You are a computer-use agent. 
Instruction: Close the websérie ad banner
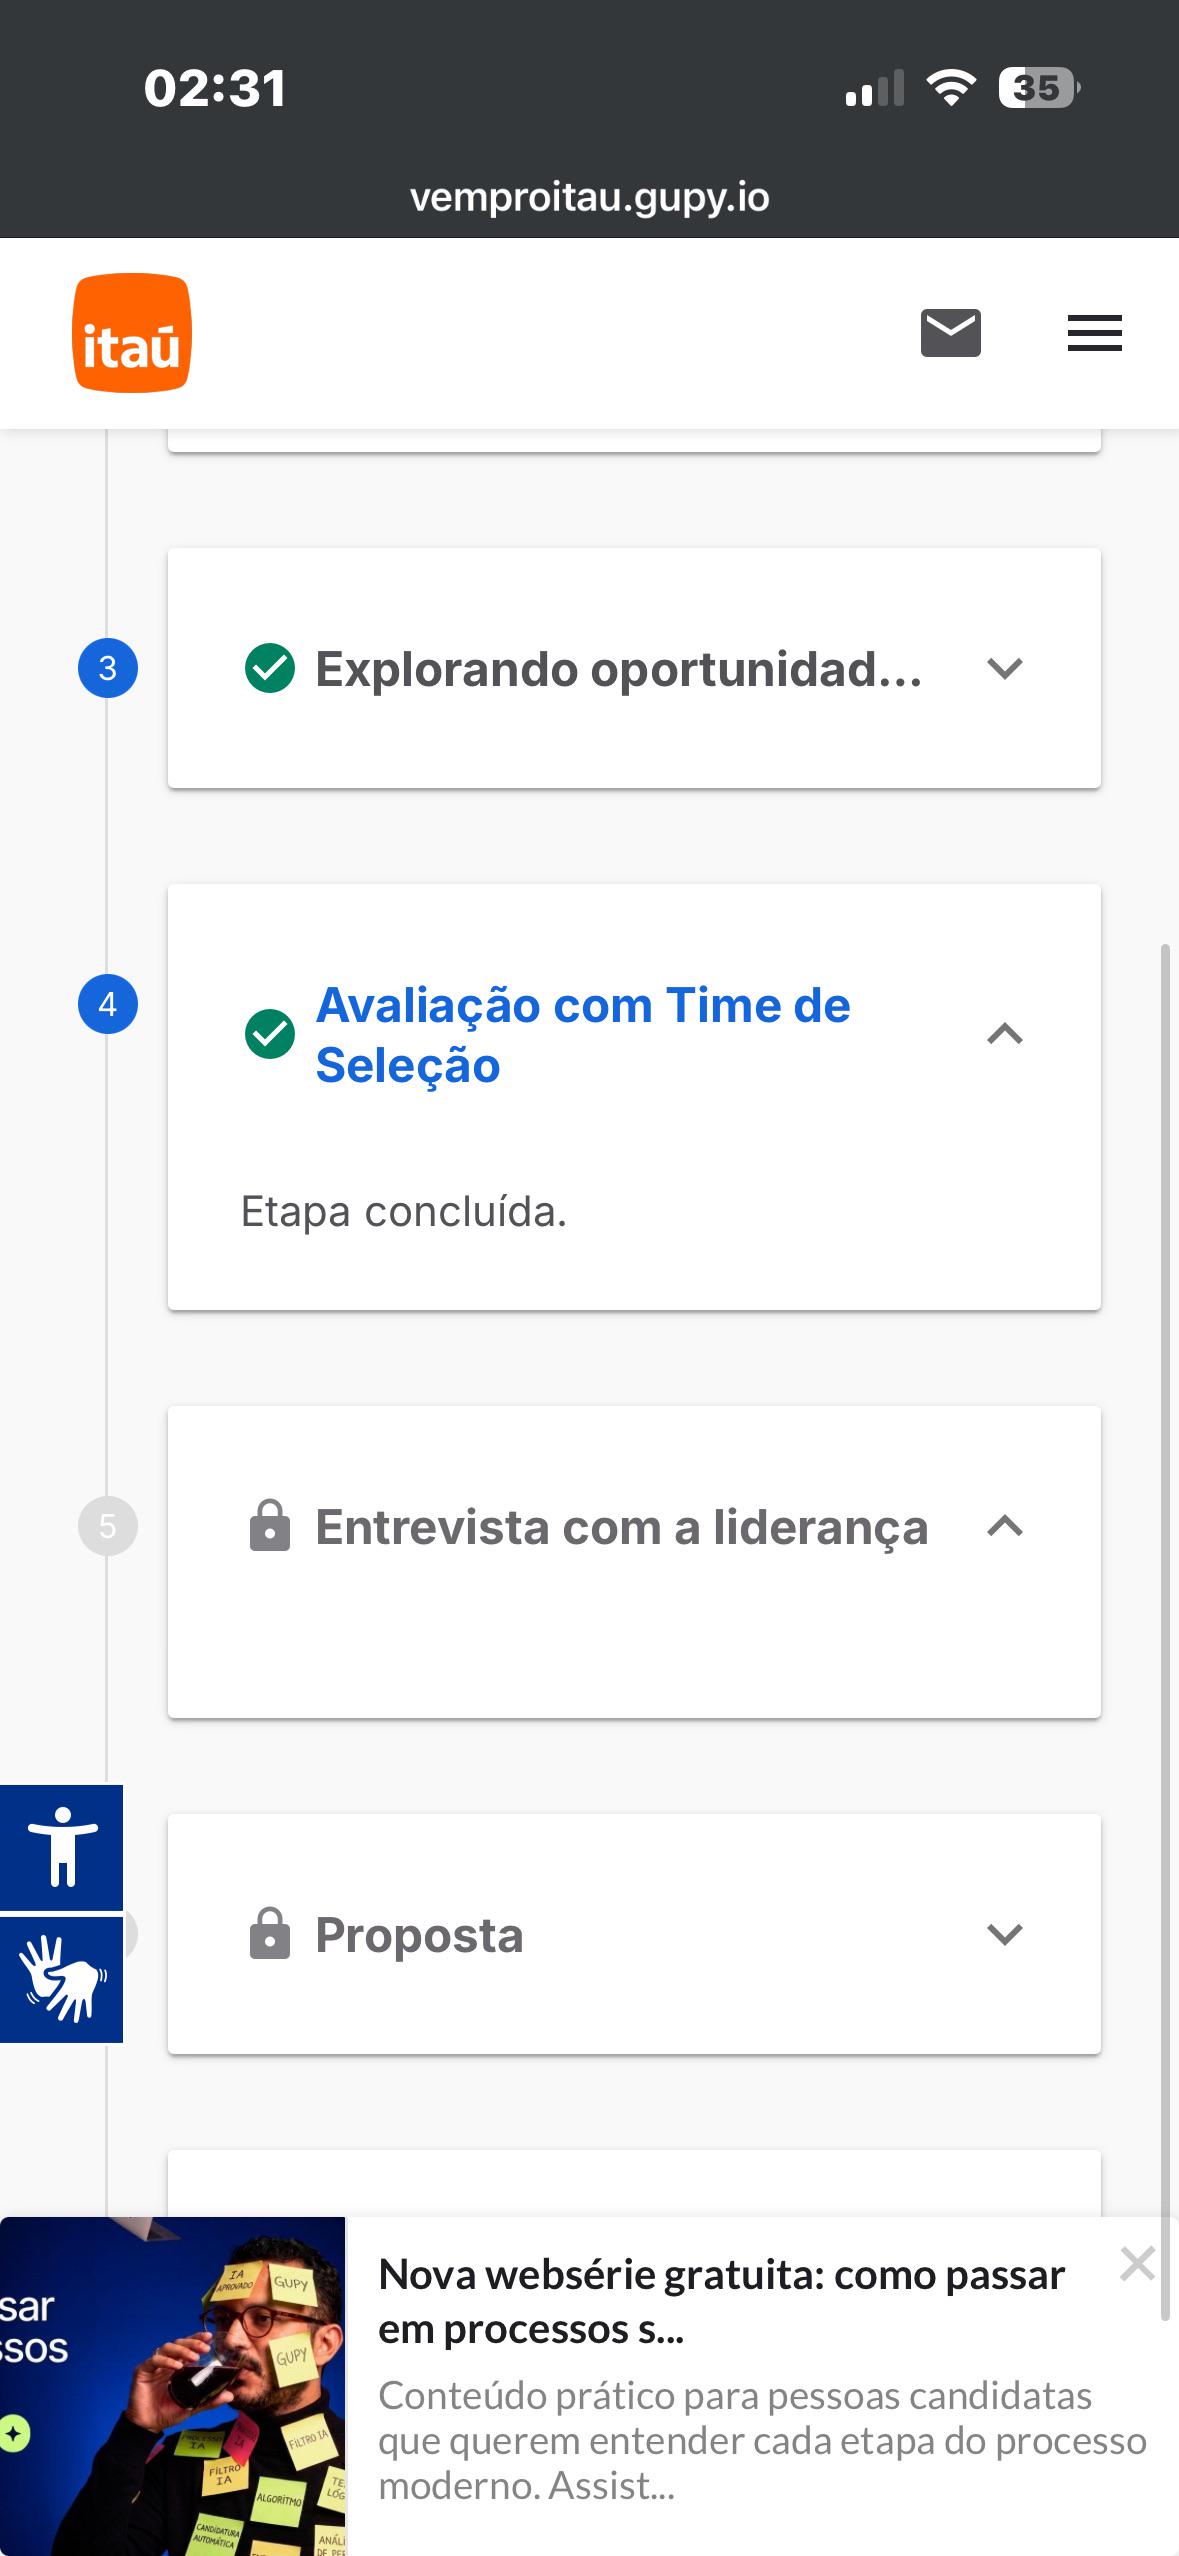tap(1138, 2263)
